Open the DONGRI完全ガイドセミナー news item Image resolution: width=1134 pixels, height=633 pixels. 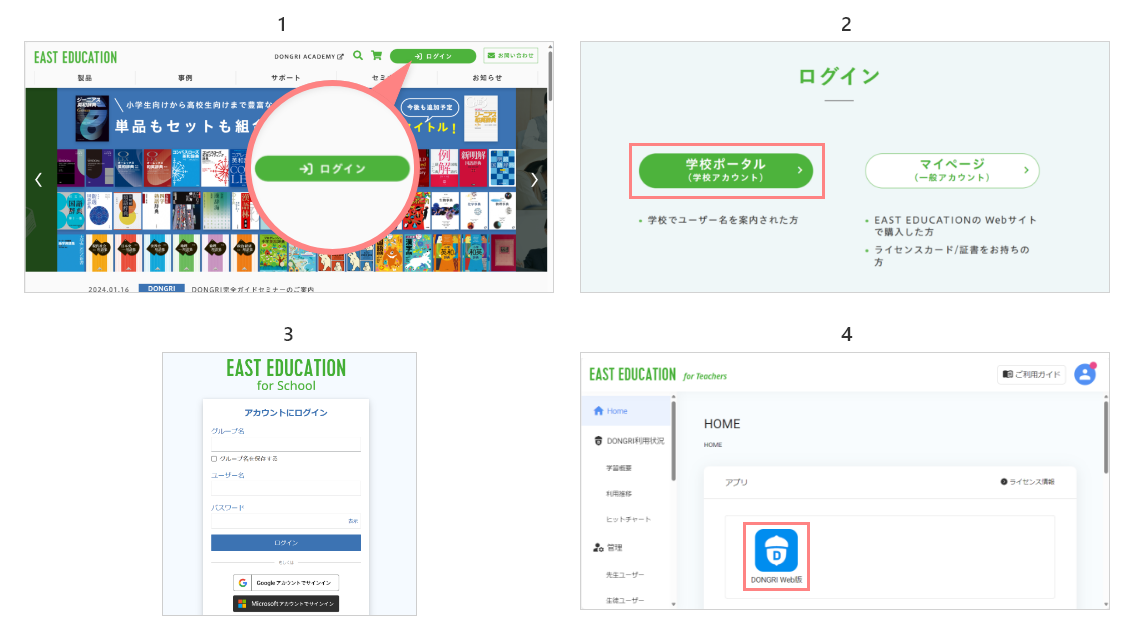252,289
